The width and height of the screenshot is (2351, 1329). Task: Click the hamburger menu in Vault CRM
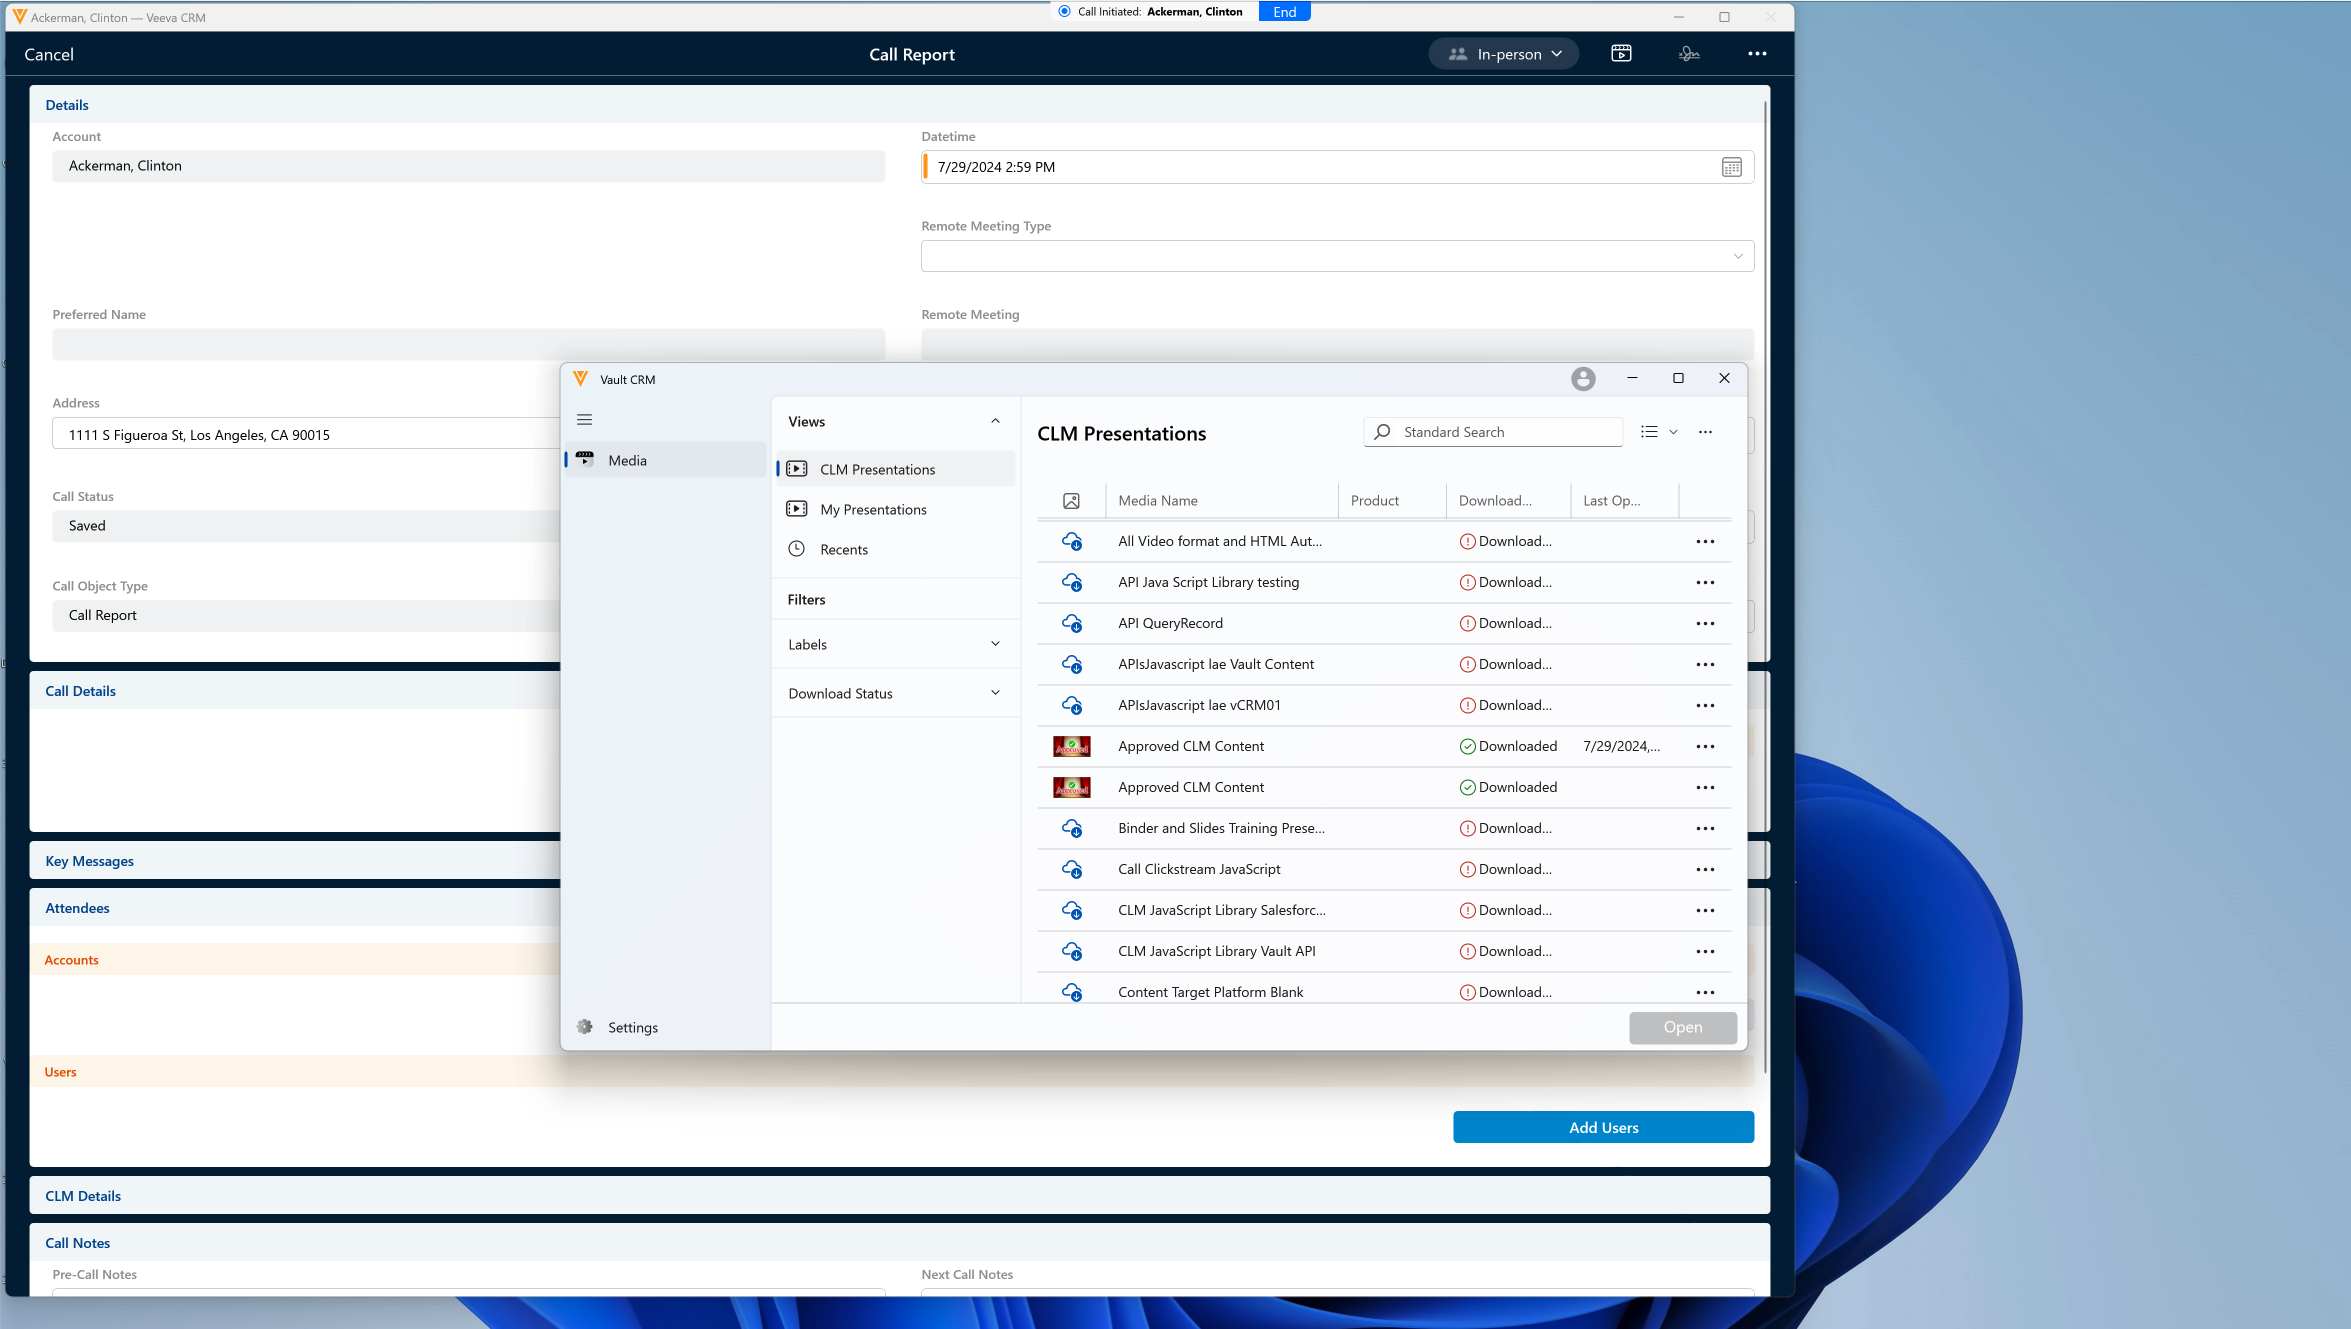point(585,420)
